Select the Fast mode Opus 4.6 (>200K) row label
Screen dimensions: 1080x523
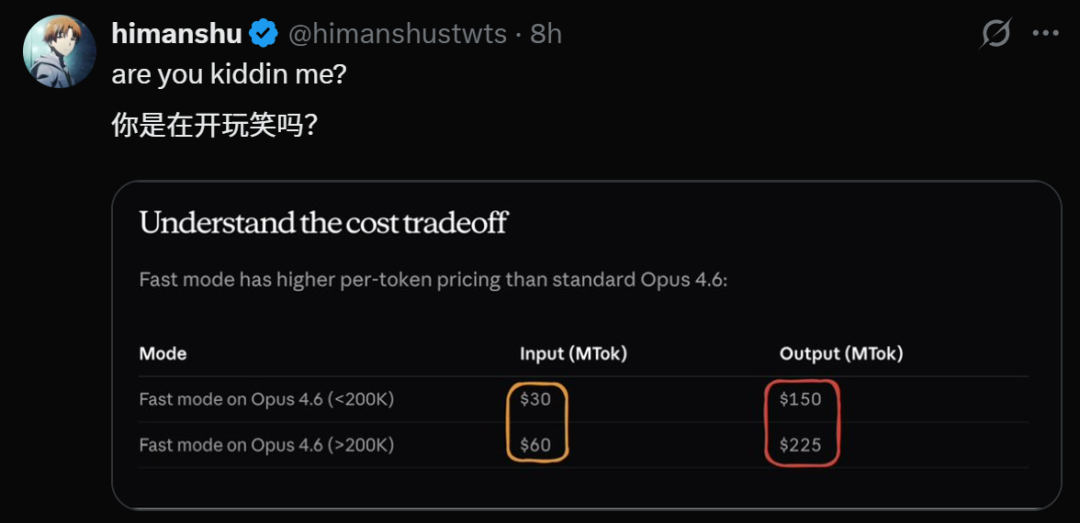pos(266,445)
